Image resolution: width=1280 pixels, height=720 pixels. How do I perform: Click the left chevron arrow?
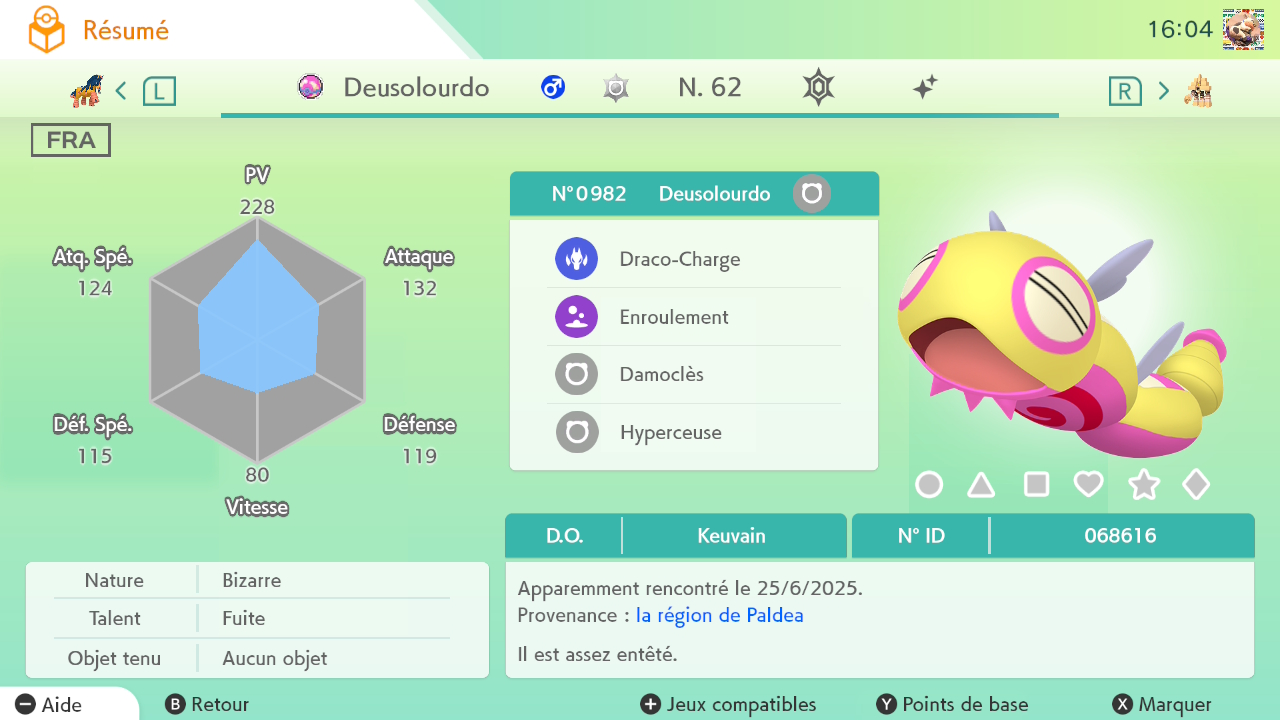pyautogui.click(x=121, y=91)
